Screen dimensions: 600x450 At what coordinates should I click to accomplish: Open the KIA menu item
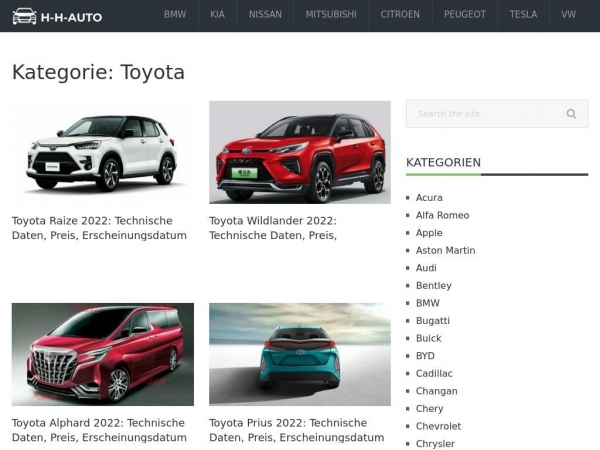pos(217,15)
